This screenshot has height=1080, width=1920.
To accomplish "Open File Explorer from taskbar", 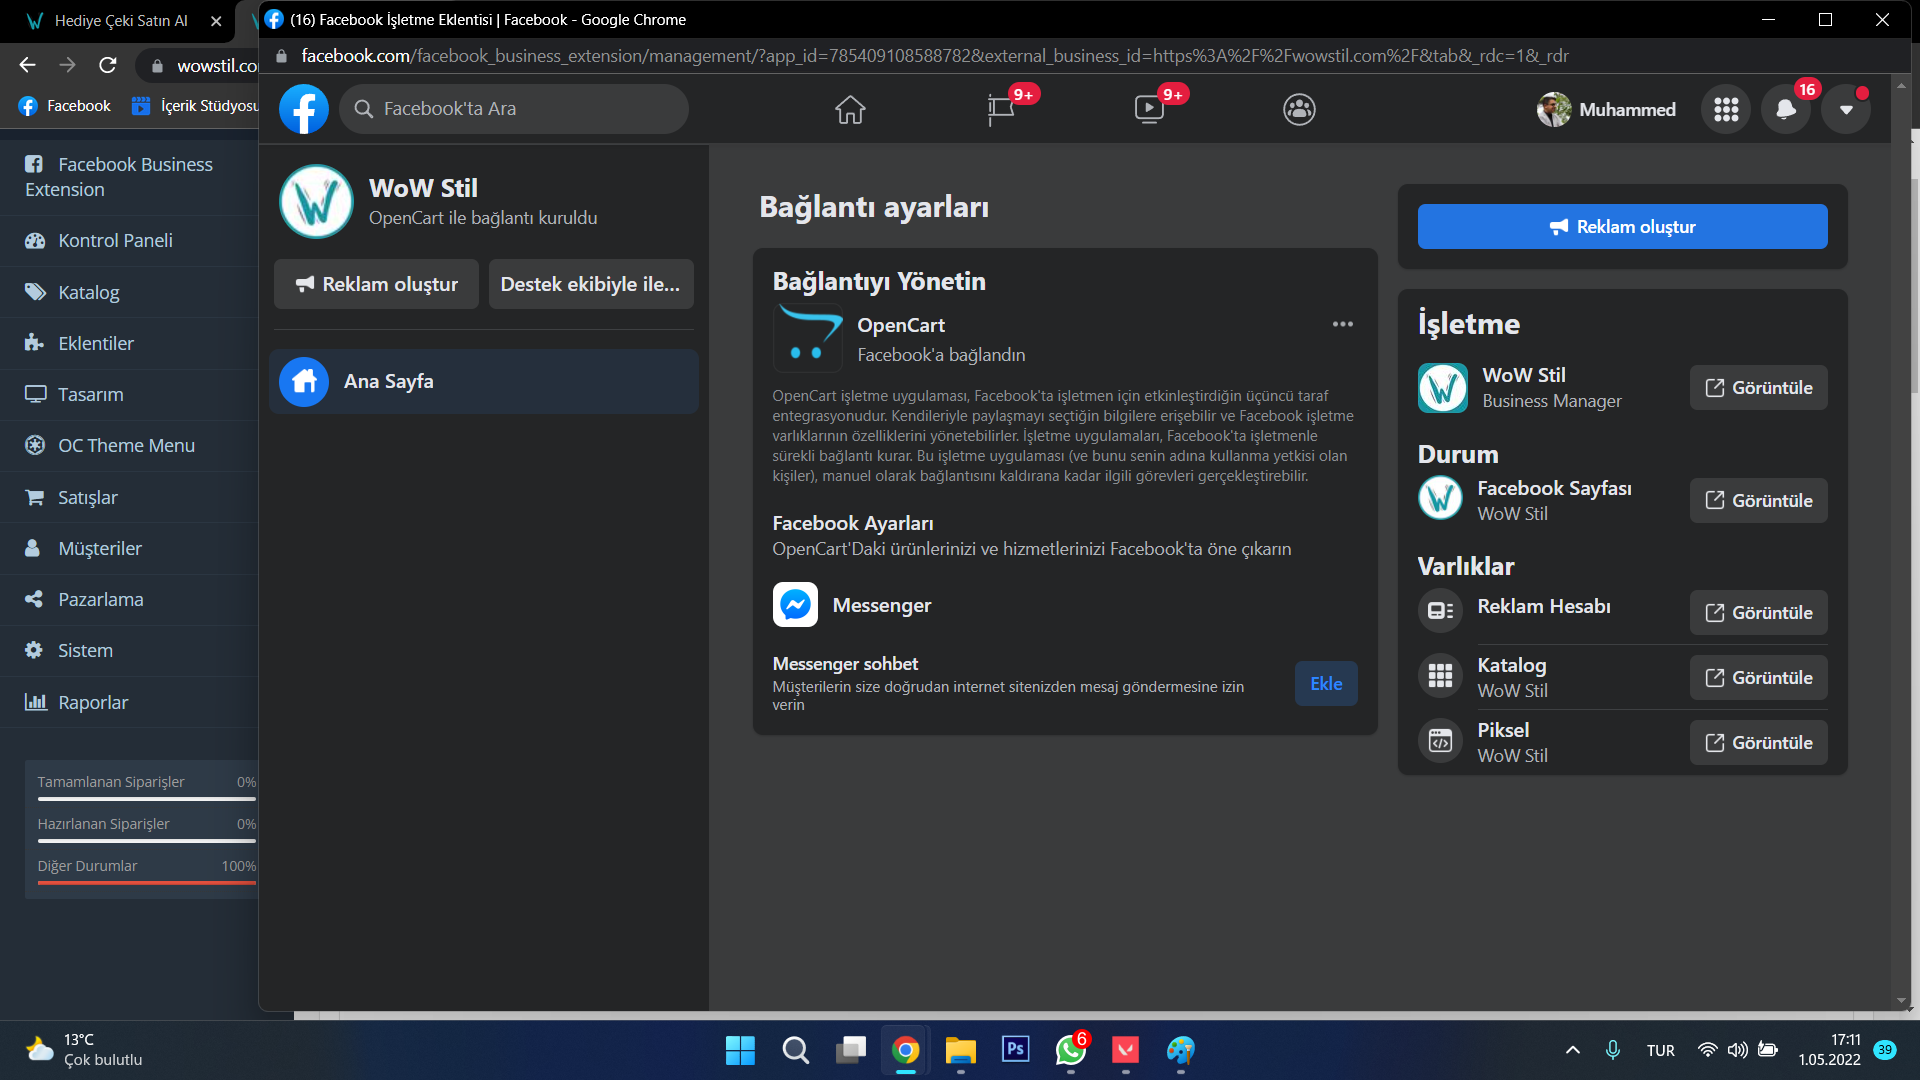I will click(x=961, y=1050).
